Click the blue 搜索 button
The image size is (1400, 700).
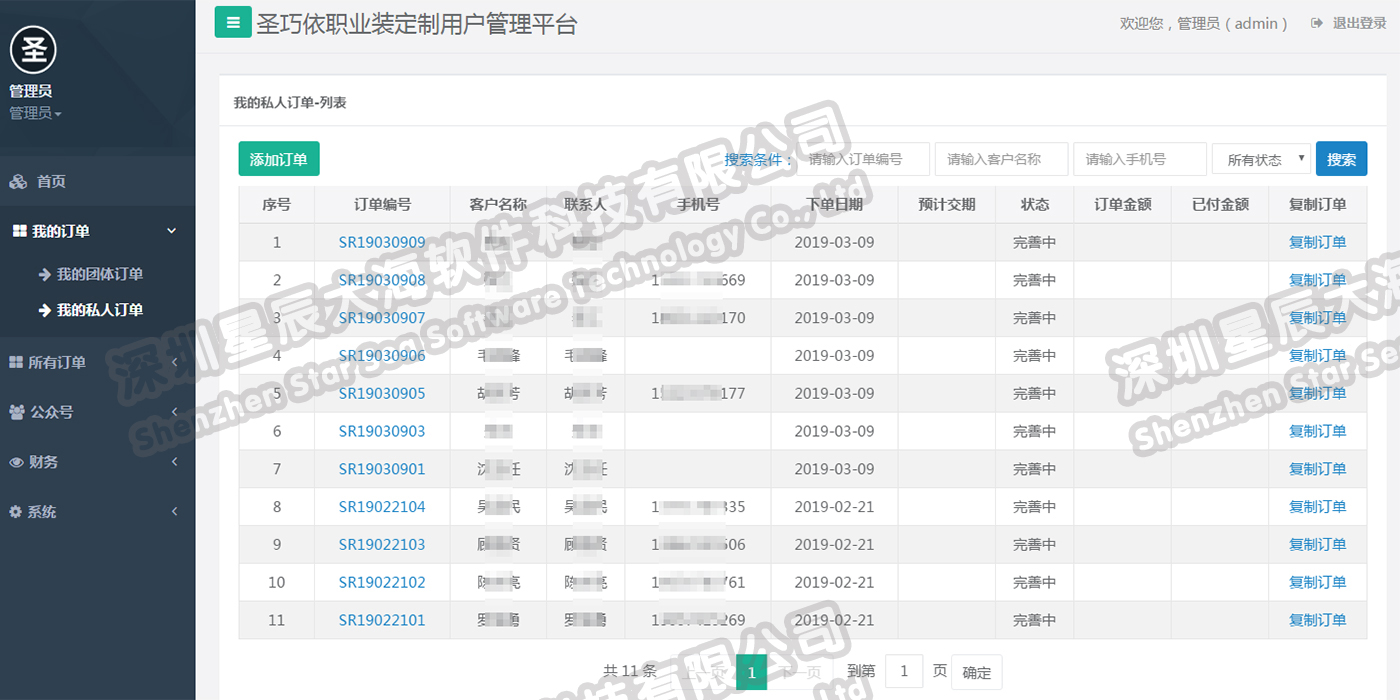click(1341, 159)
